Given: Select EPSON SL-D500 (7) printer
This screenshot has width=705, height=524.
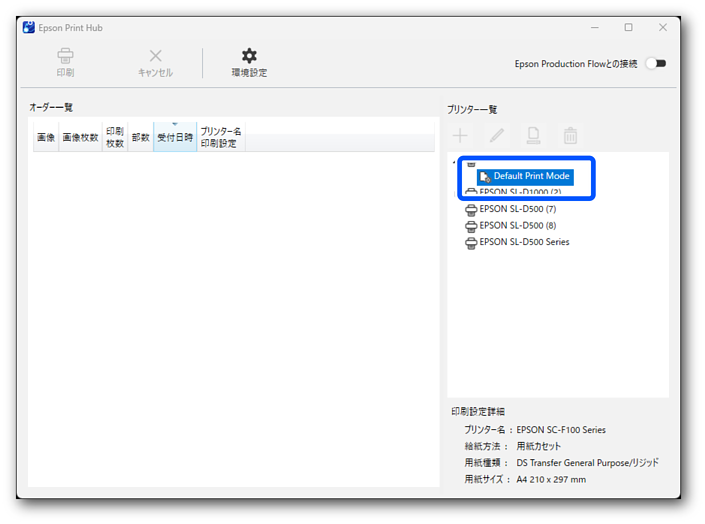Looking at the screenshot, I should click(517, 209).
